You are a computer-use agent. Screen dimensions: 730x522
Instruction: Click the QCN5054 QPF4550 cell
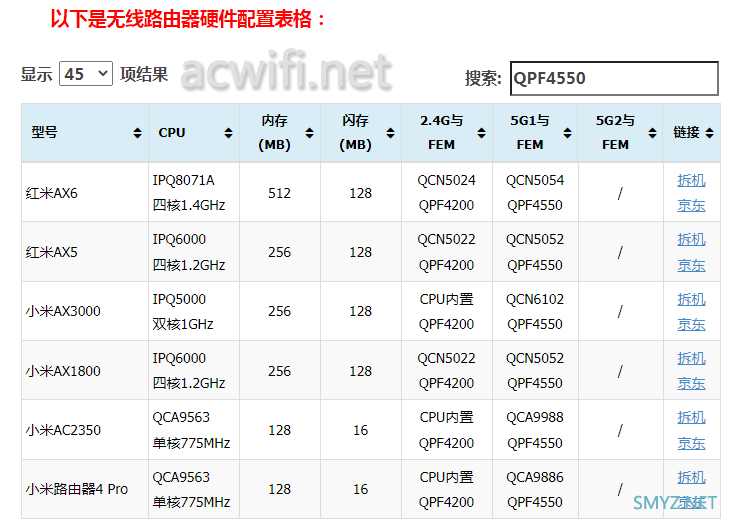point(535,192)
